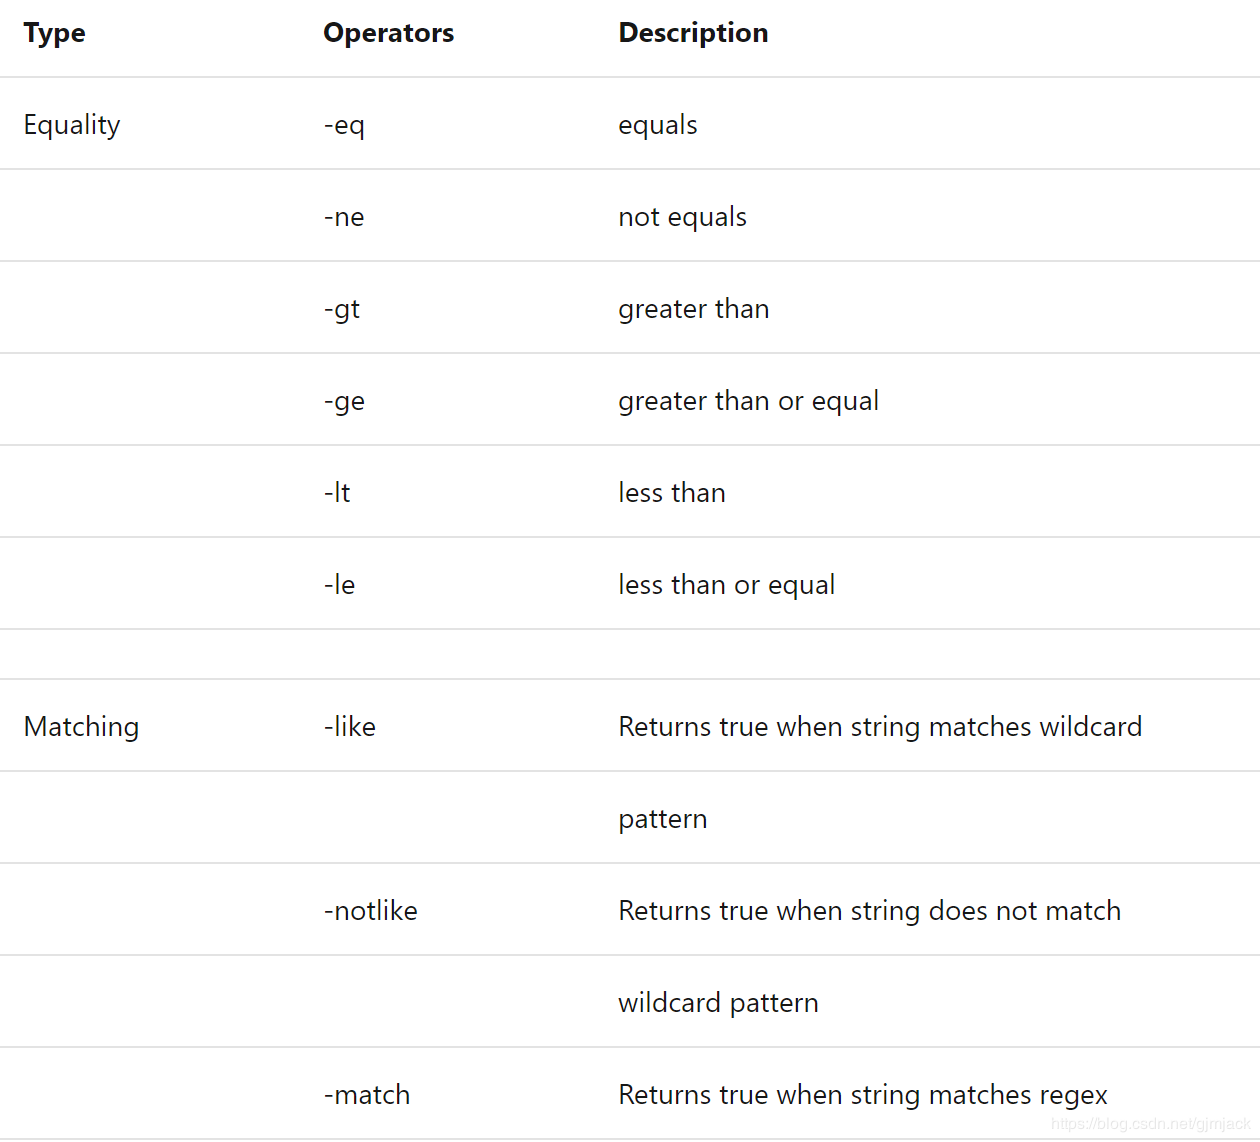The width and height of the screenshot is (1260, 1142).
Task: Click the "greater than or equal" description
Action: tap(748, 401)
